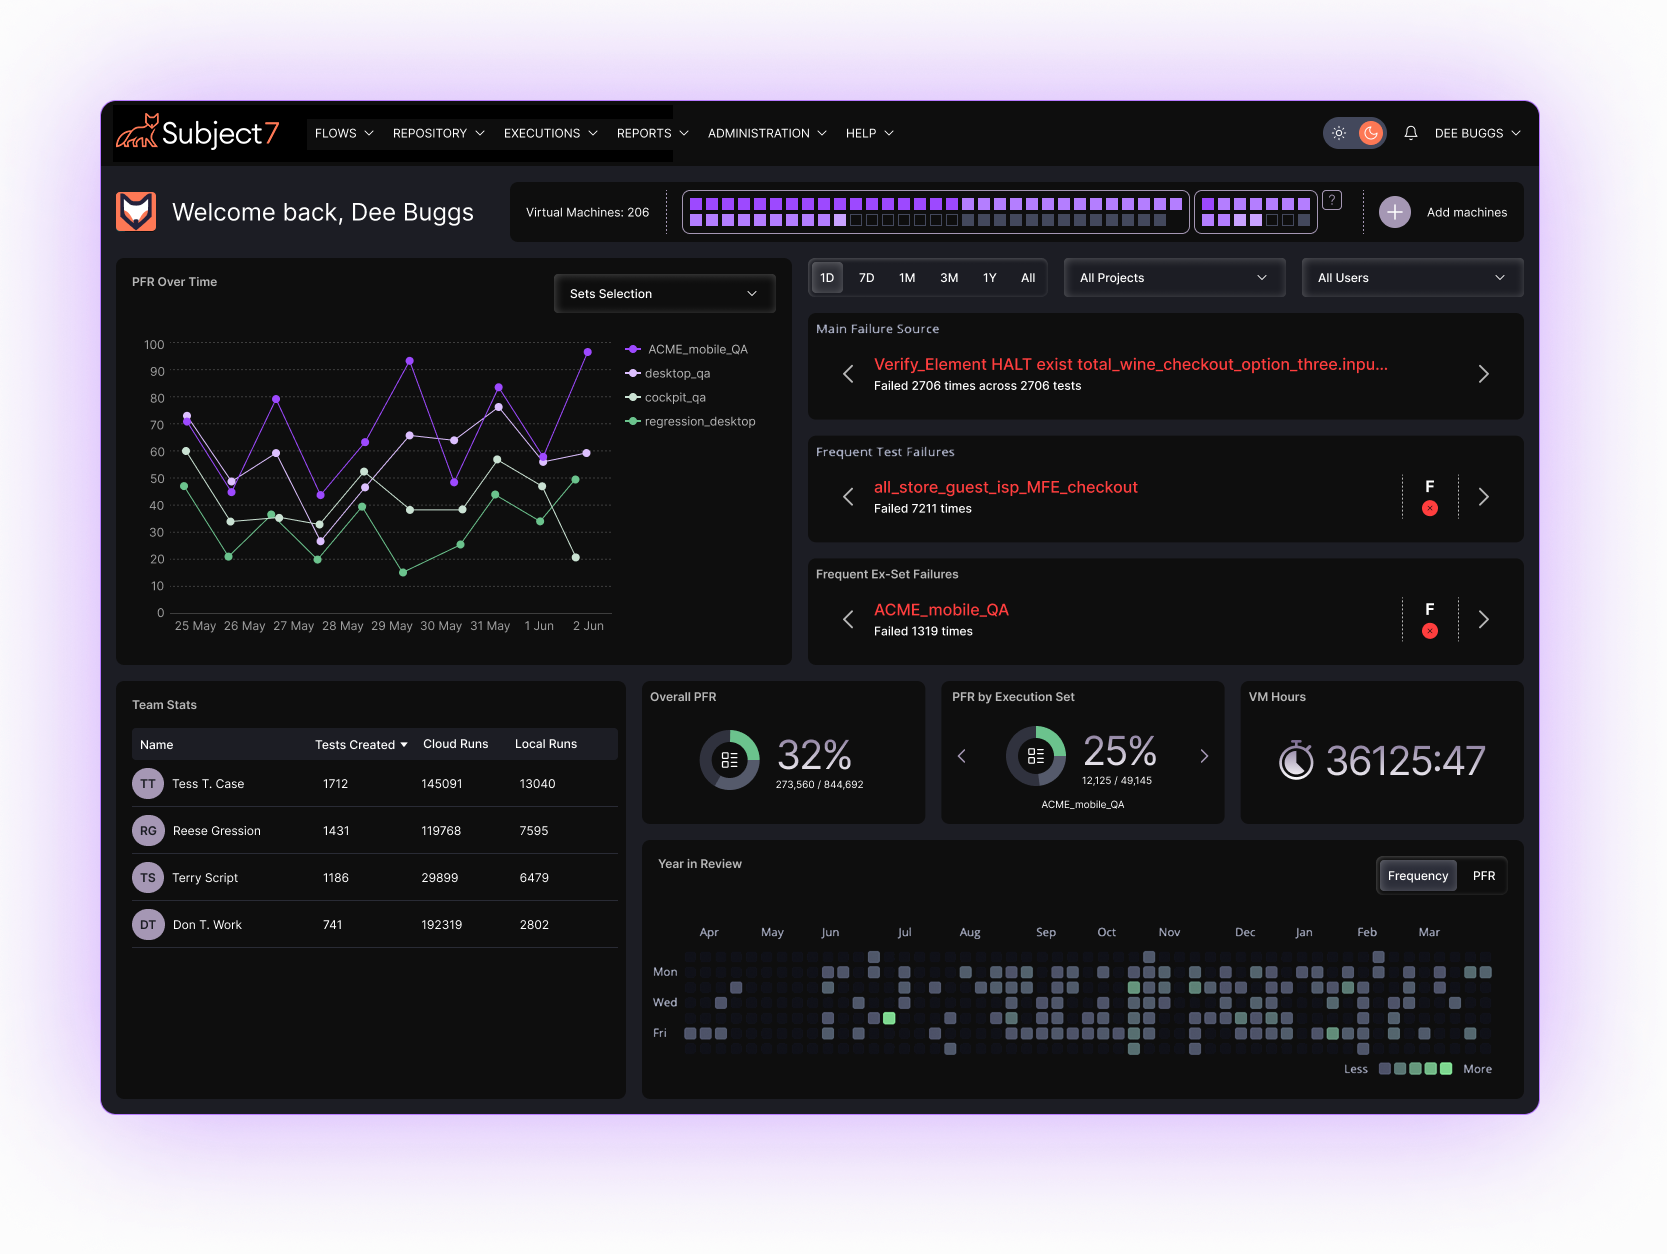Image resolution: width=1667 pixels, height=1254 pixels.
Task: Show next PFR by Execution Set
Action: click(1204, 756)
